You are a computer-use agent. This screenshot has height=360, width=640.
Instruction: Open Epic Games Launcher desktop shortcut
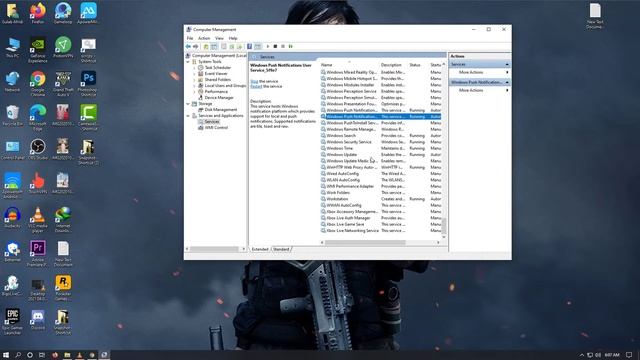click(x=12, y=322)
